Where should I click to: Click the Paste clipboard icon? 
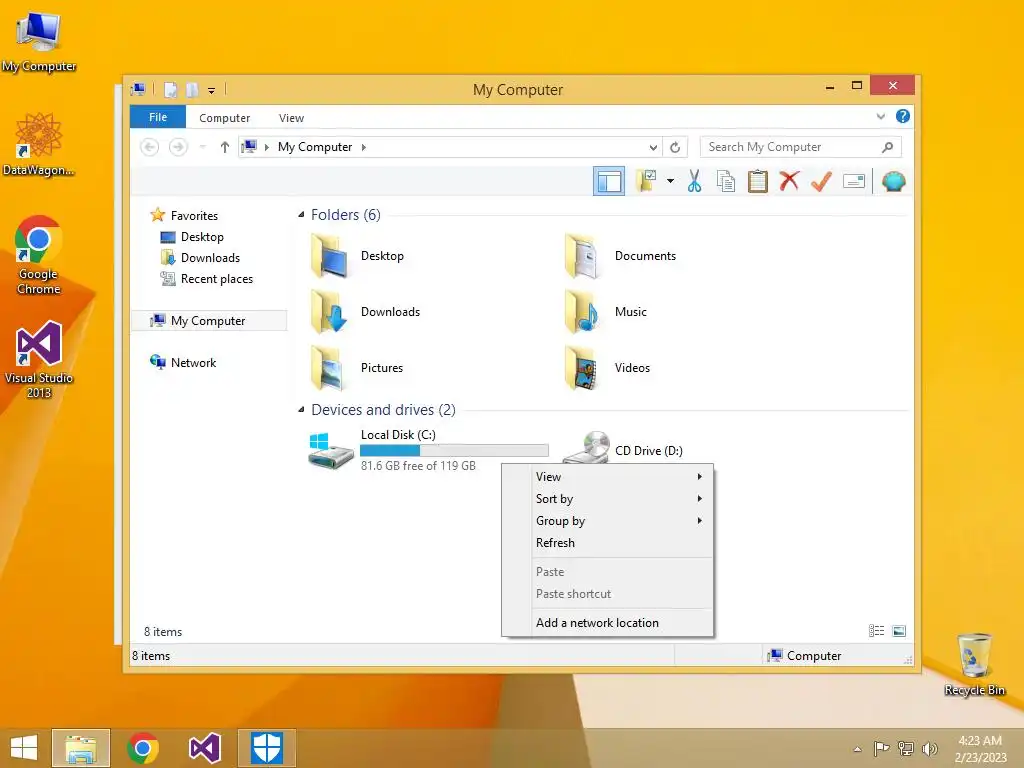tap(758, 182)
